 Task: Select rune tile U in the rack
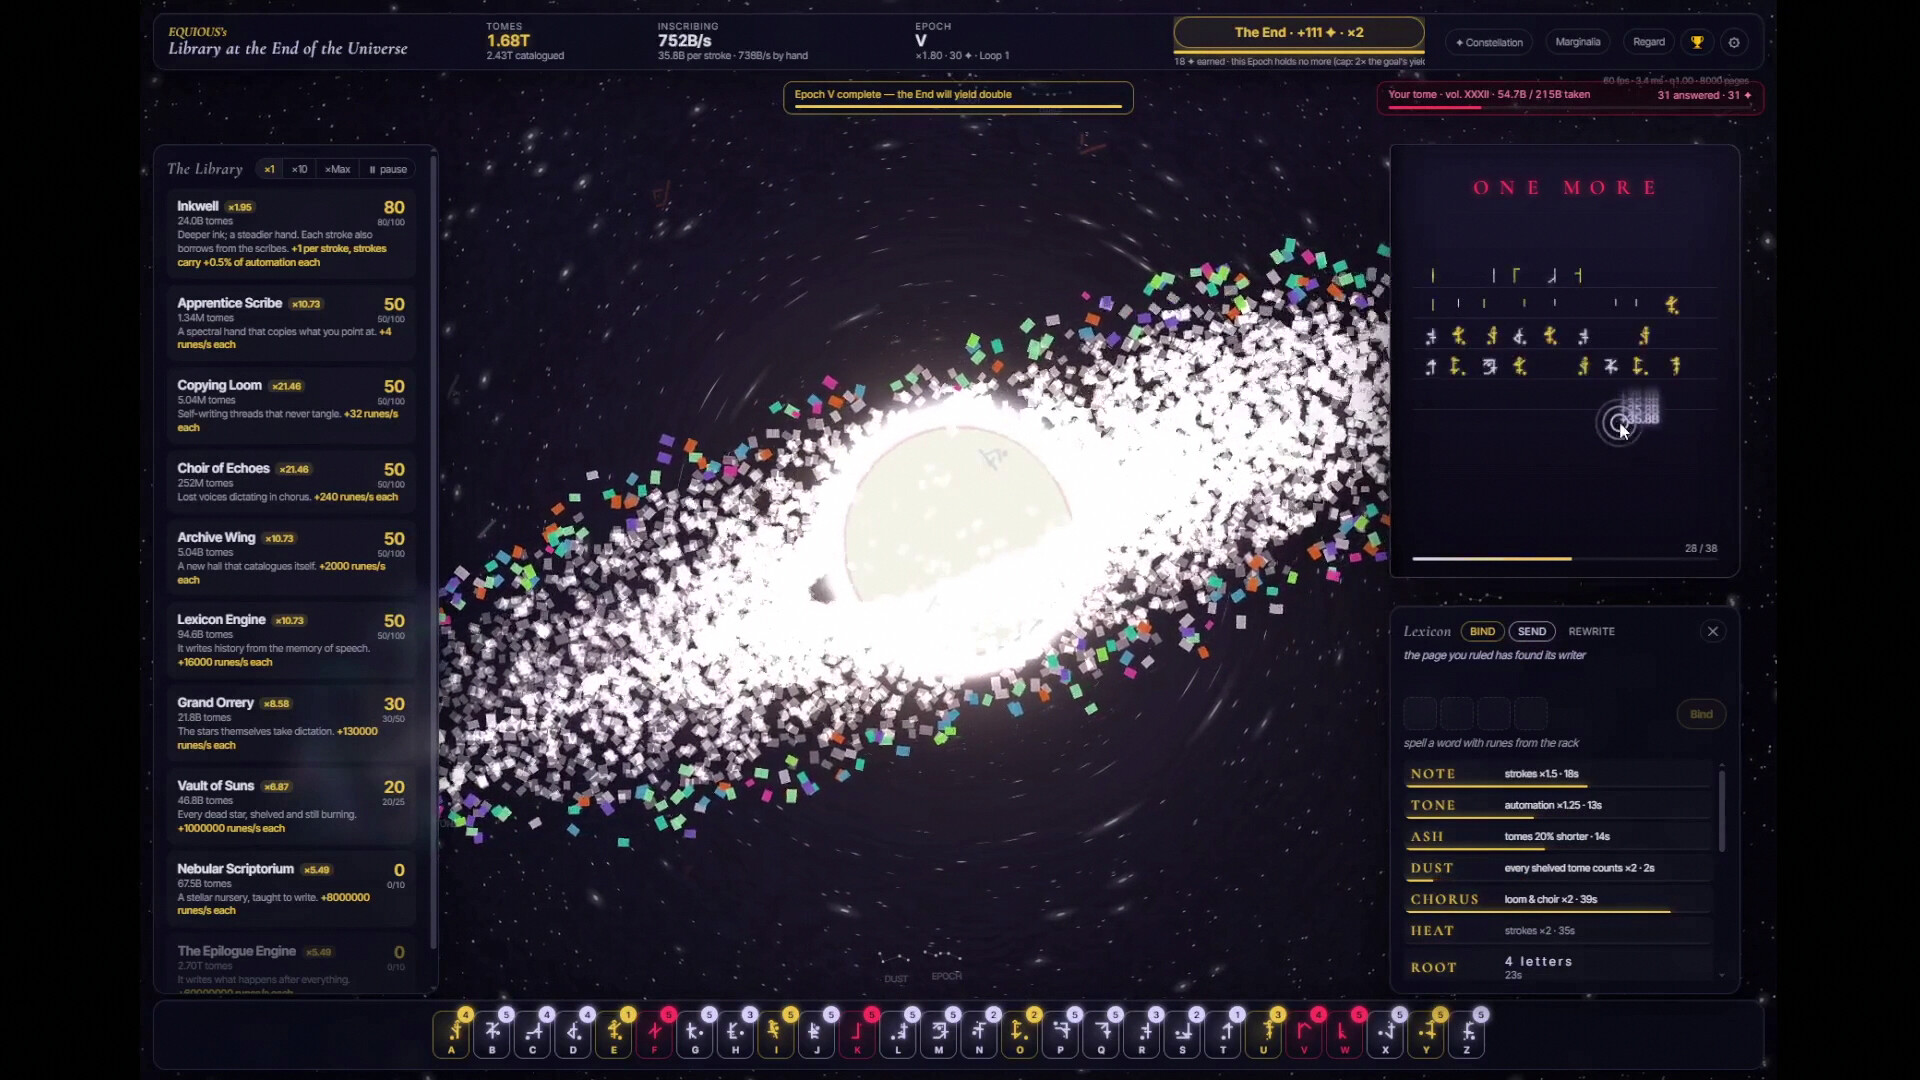[x=1263, y=1034]
